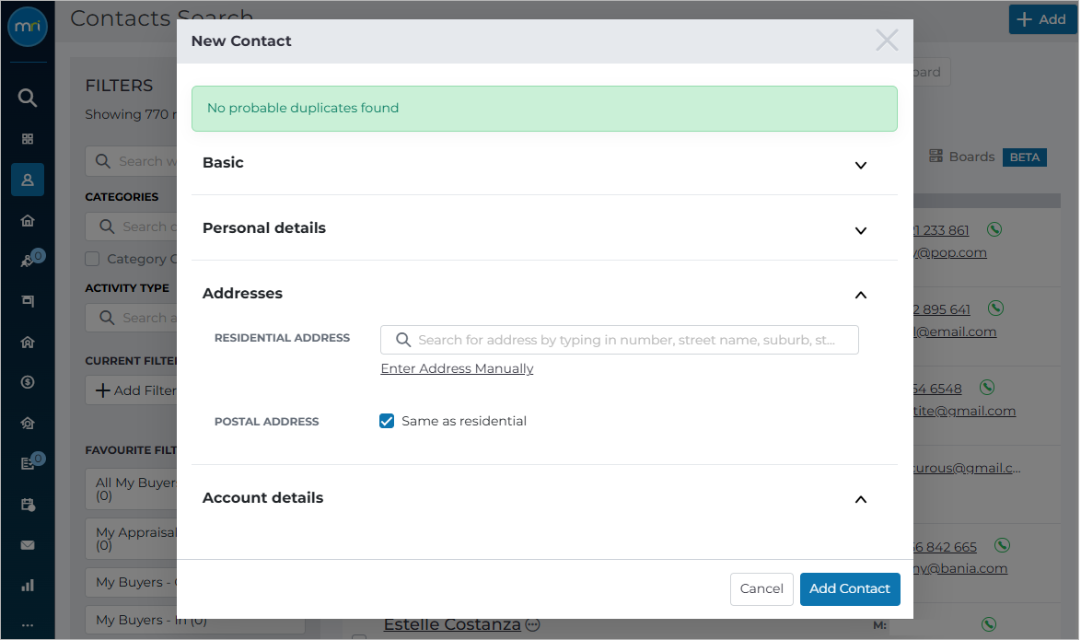Open the bar chart reports icon in the sidebar
This screenshot has height=640, width=1080.
[28, 586]
